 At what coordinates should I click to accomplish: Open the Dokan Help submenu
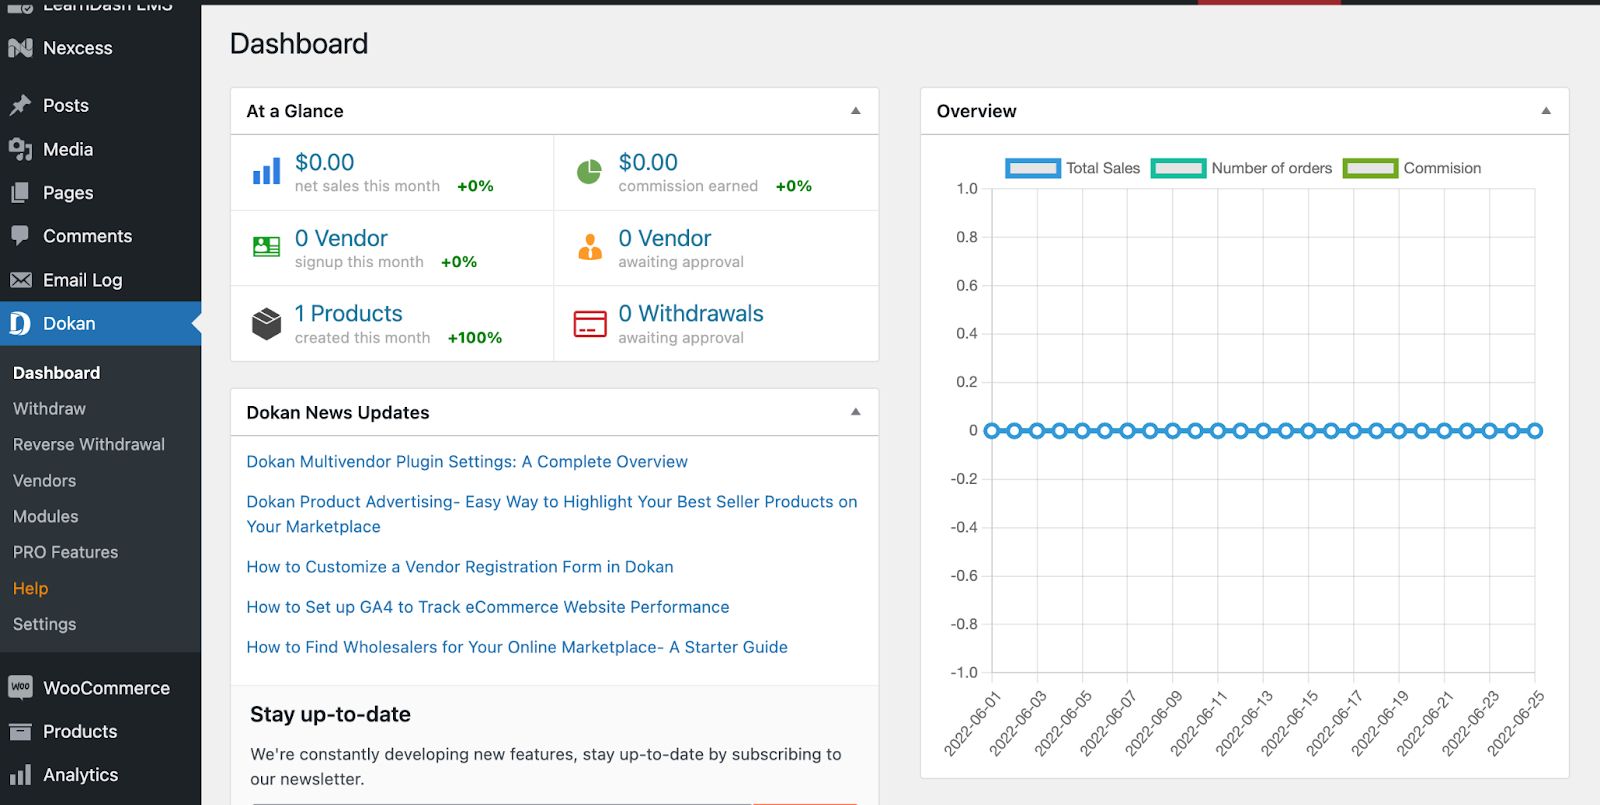[x=30, y=589]
